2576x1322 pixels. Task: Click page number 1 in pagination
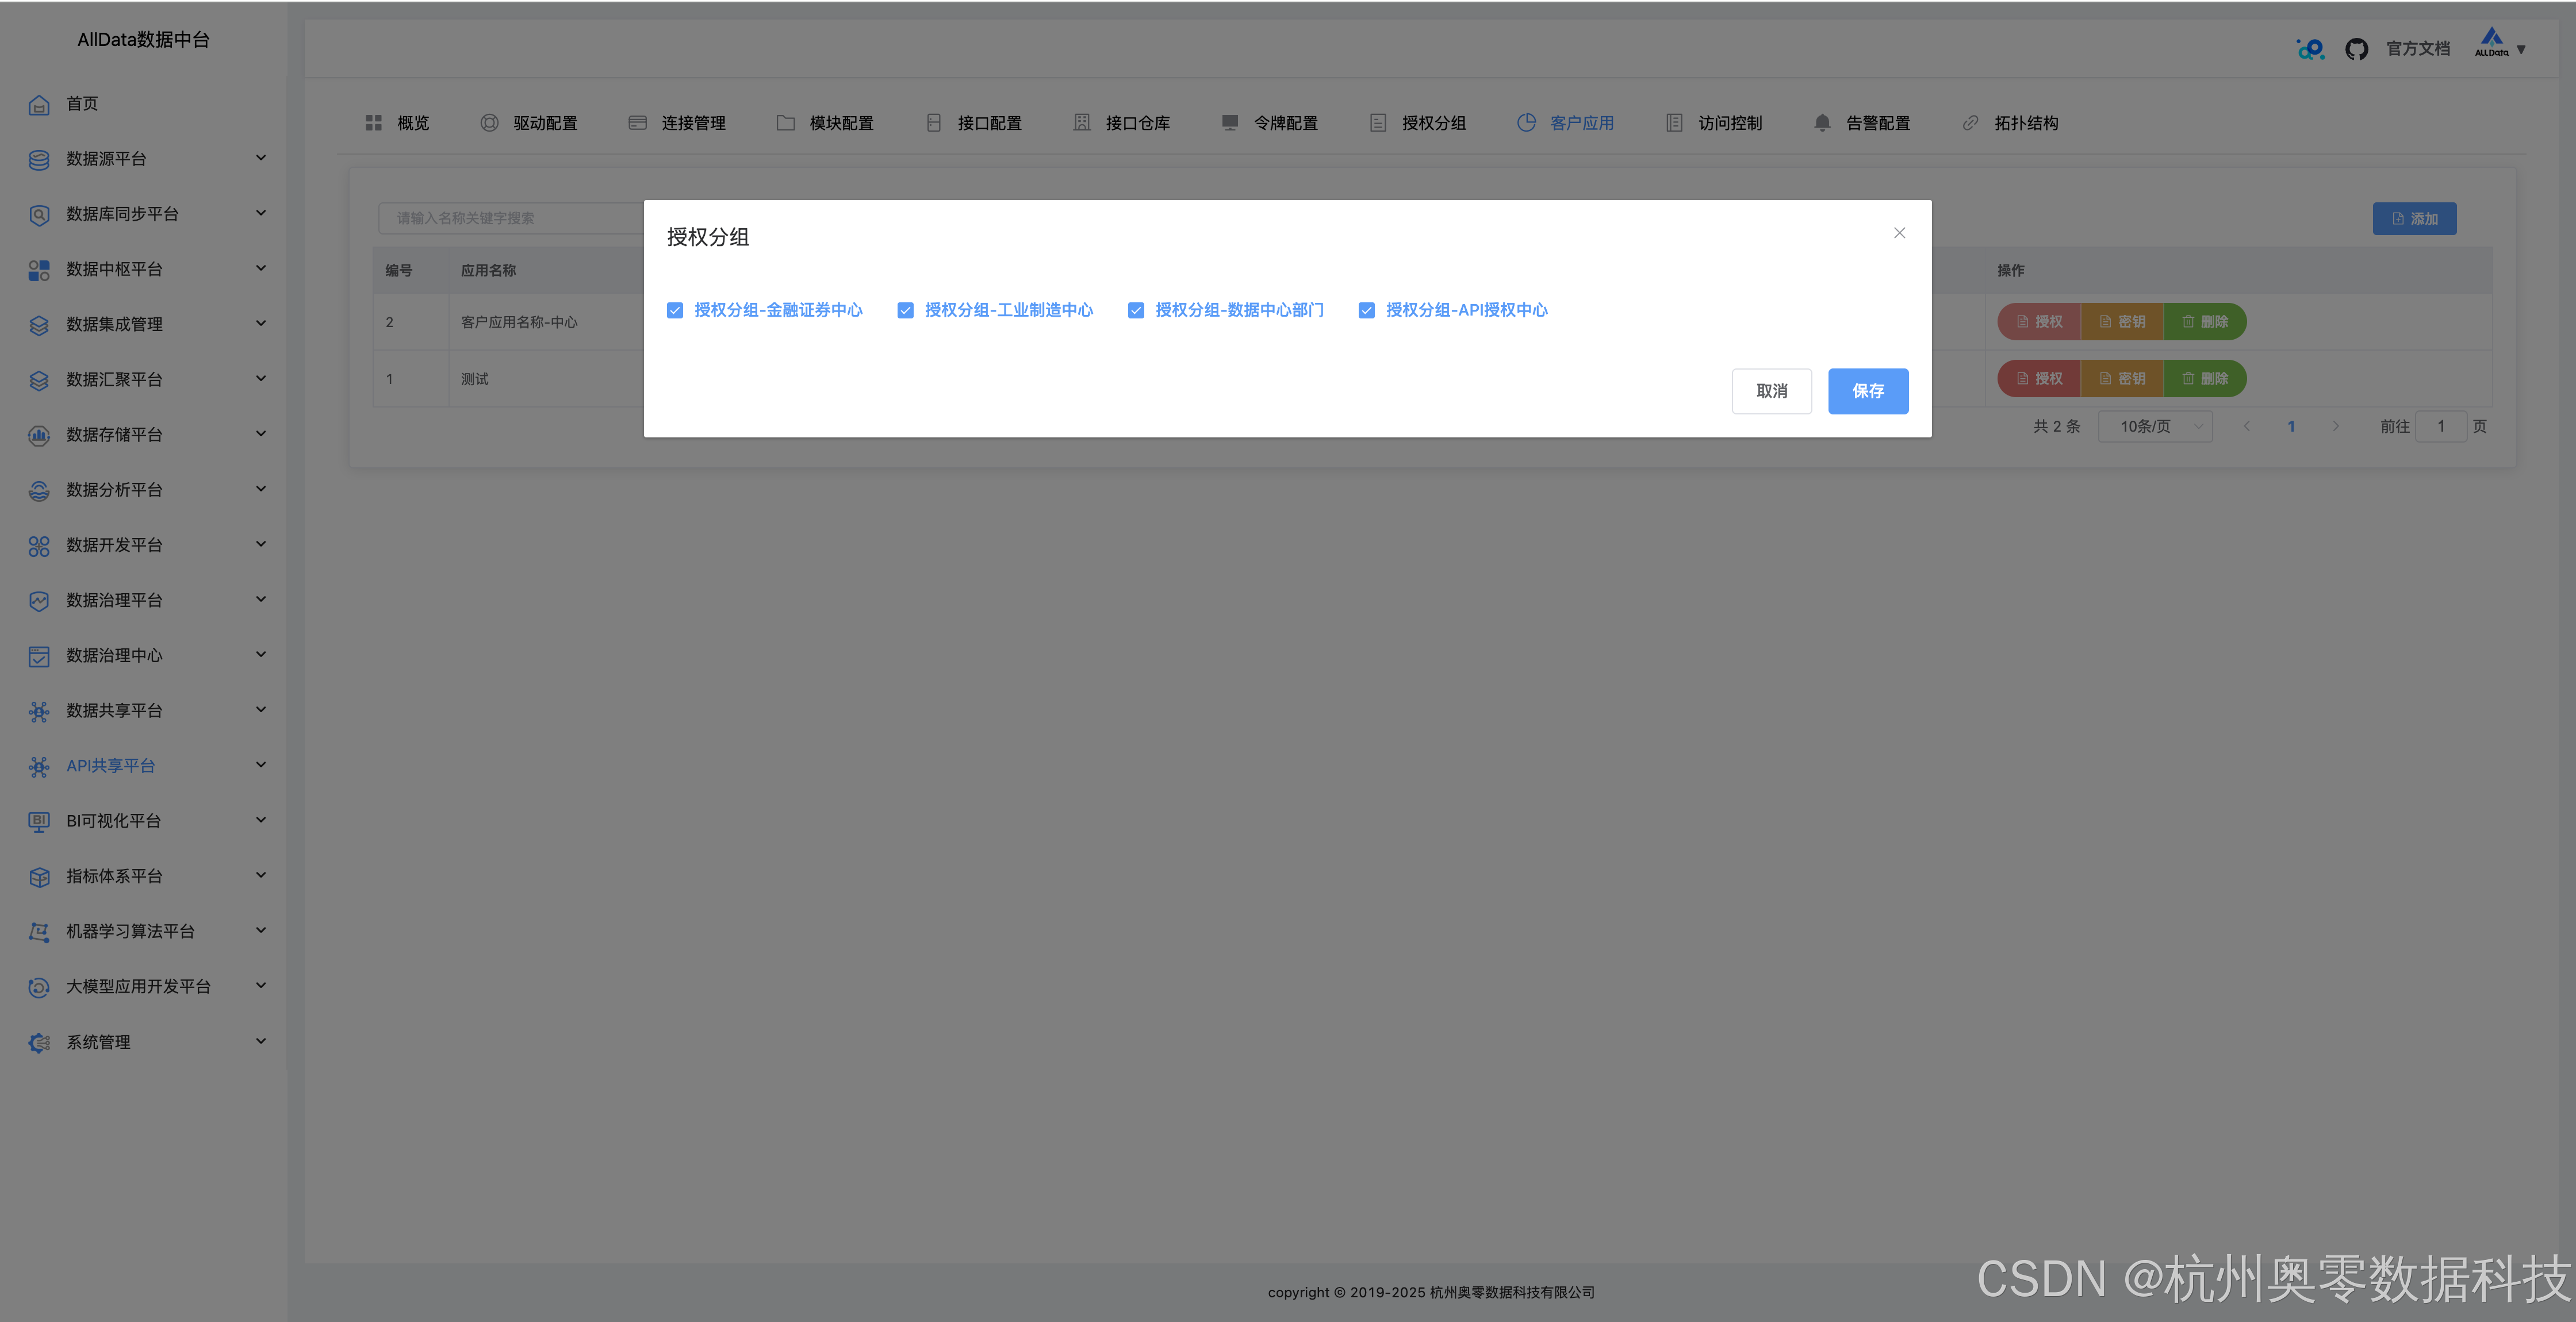coord(2291,425)
